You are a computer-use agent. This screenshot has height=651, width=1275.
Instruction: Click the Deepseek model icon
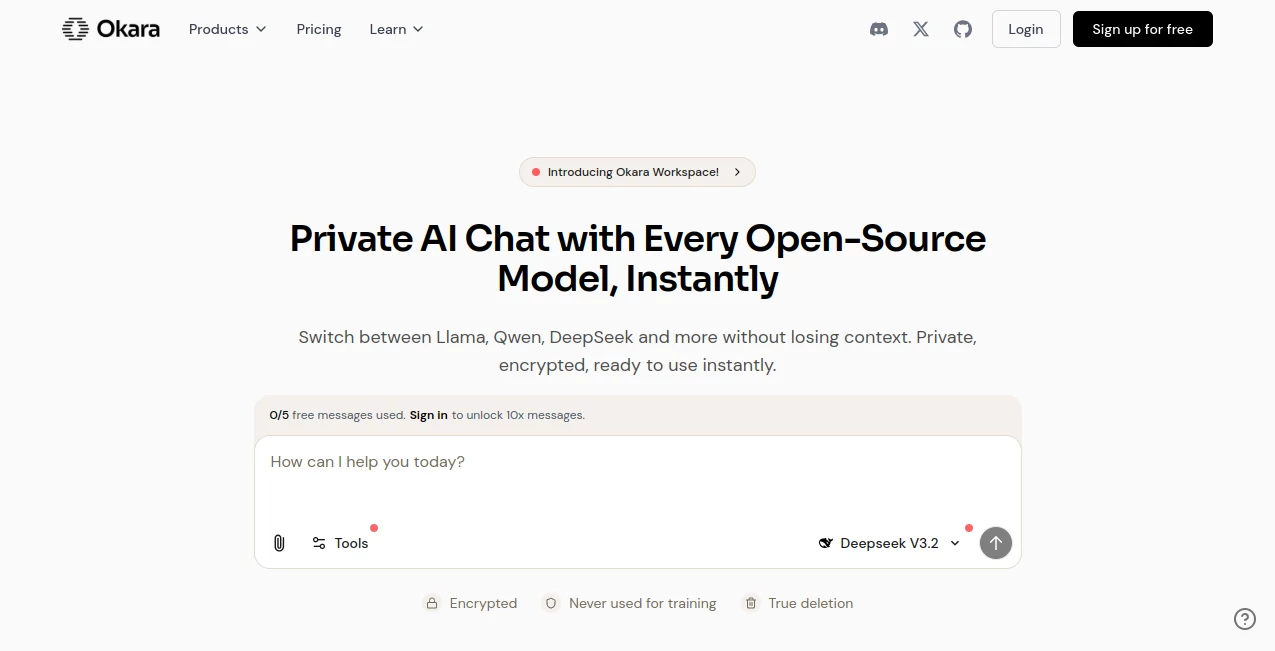pos(825,543)
